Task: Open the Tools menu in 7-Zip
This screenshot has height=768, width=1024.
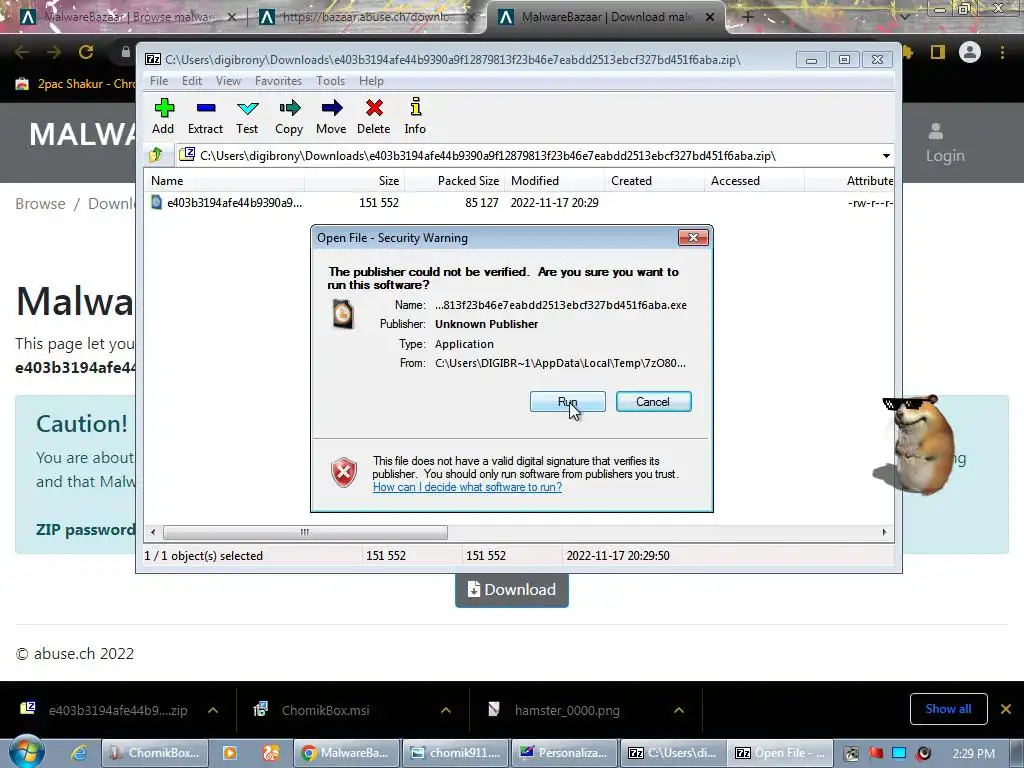Action: [330, 81]
